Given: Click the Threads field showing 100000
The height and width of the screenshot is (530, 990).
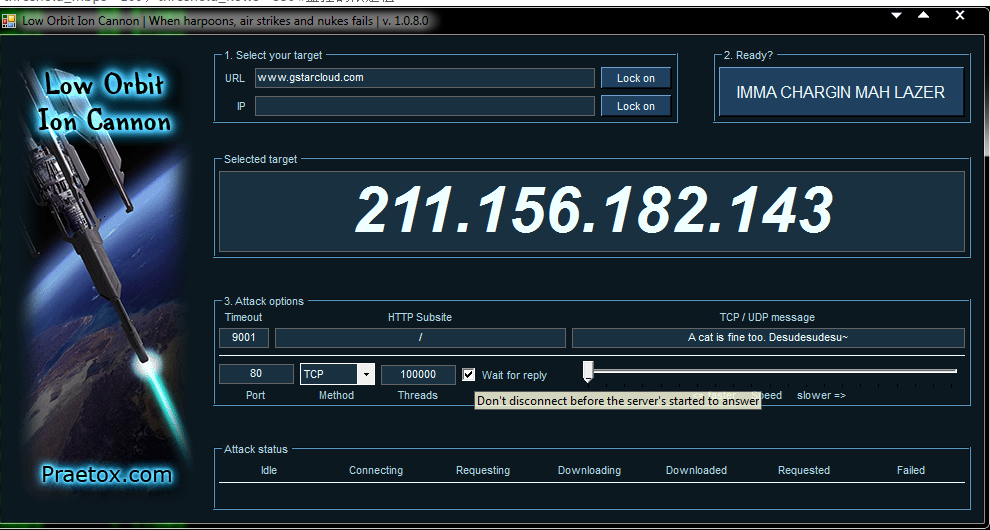Looking at the screenshot, I should (418, 374).
